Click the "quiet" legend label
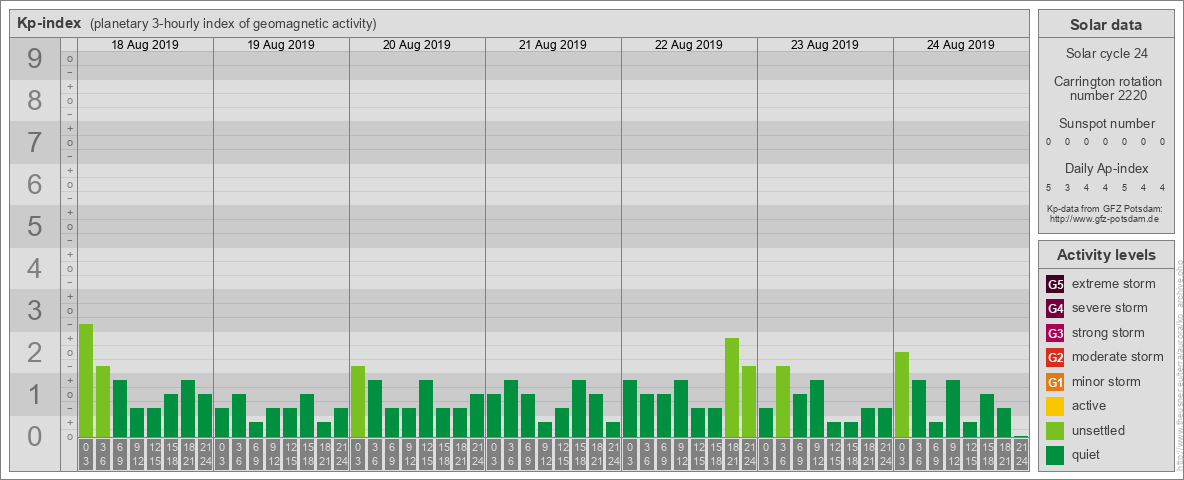1184x480 pixels. point(1086,454)
